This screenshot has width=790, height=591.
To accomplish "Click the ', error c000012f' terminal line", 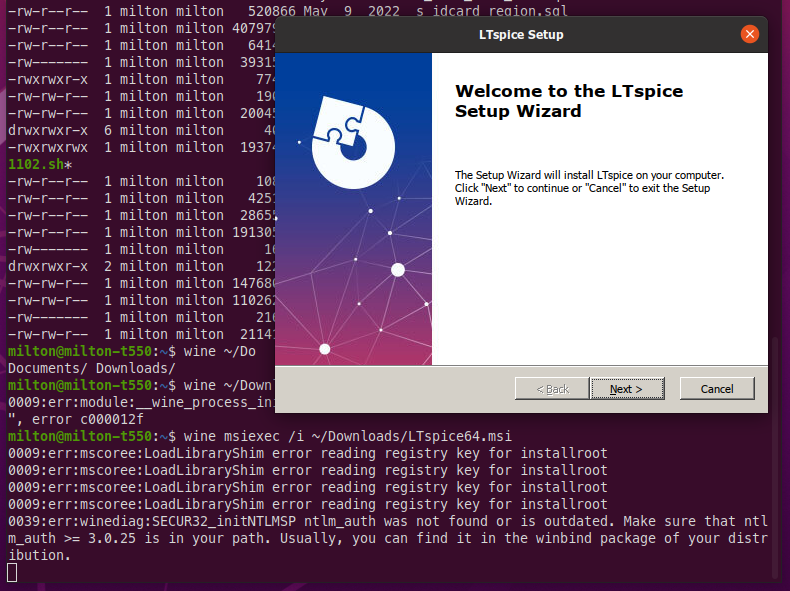I will (x=76, y=419).
